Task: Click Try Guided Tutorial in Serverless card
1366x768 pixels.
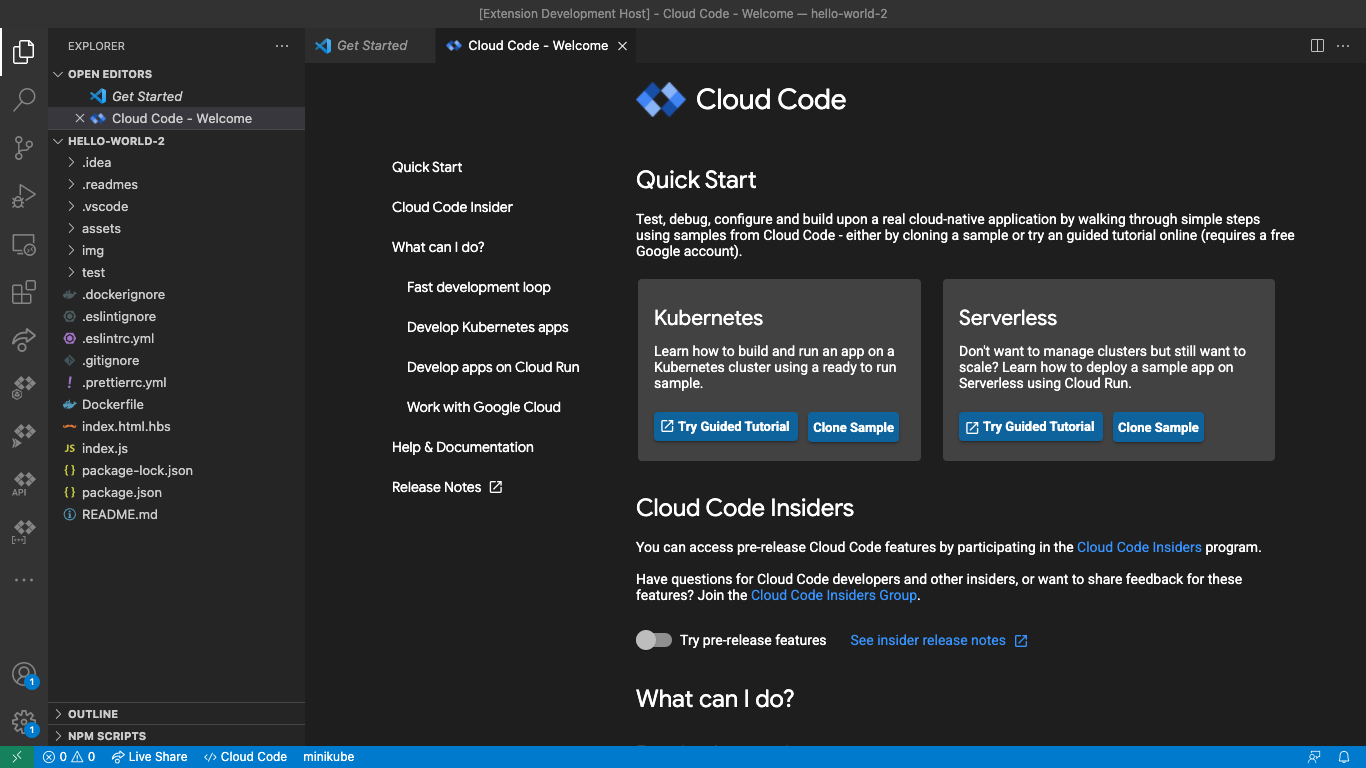Action: 1031,427
